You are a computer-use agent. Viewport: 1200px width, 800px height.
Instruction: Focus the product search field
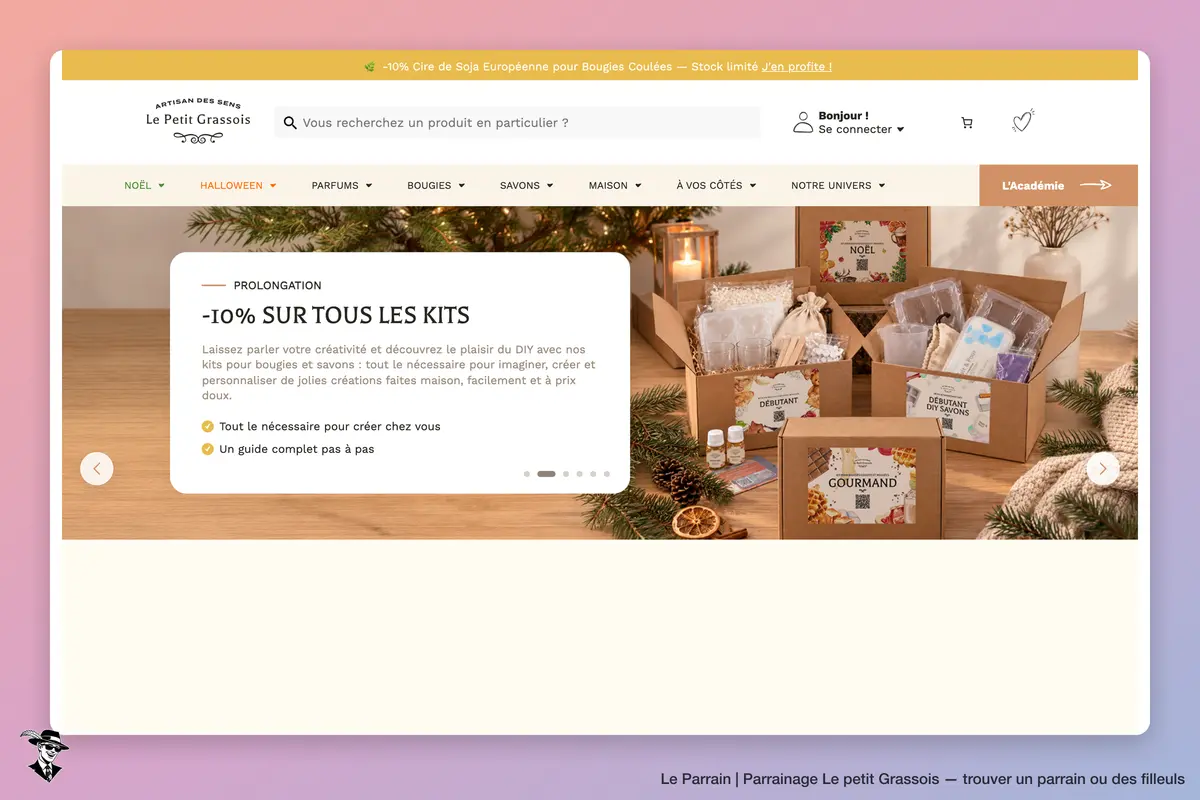(517, 123)
